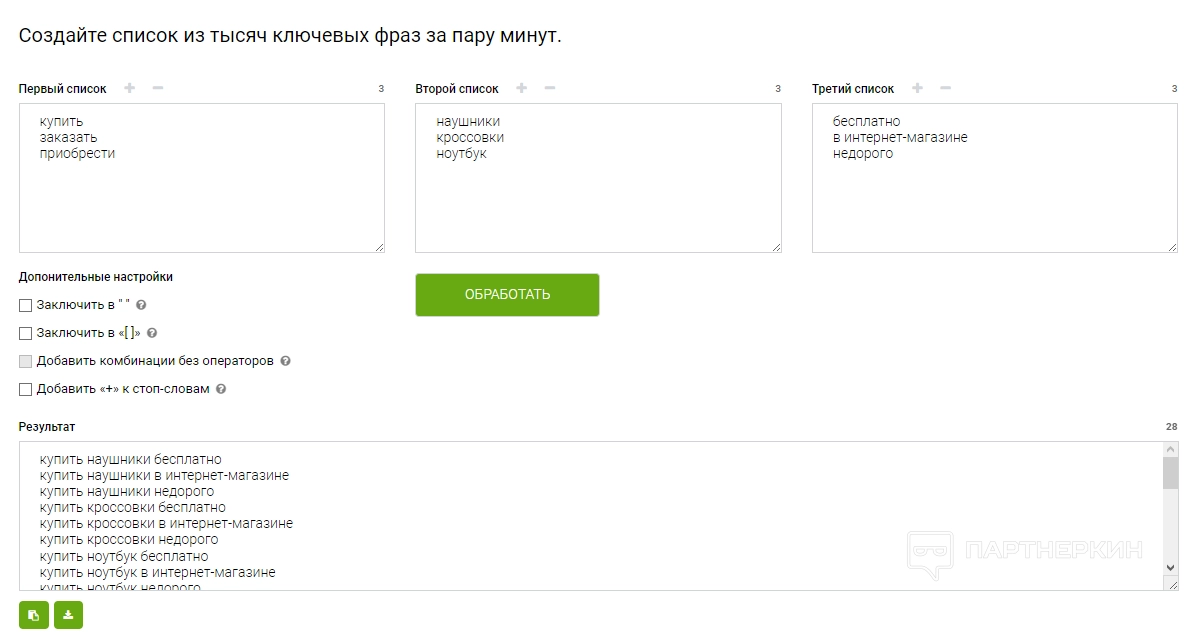Copy the result with the copy icon
Viewport: 1194px width, 633px height.
[x=34, y=615]
